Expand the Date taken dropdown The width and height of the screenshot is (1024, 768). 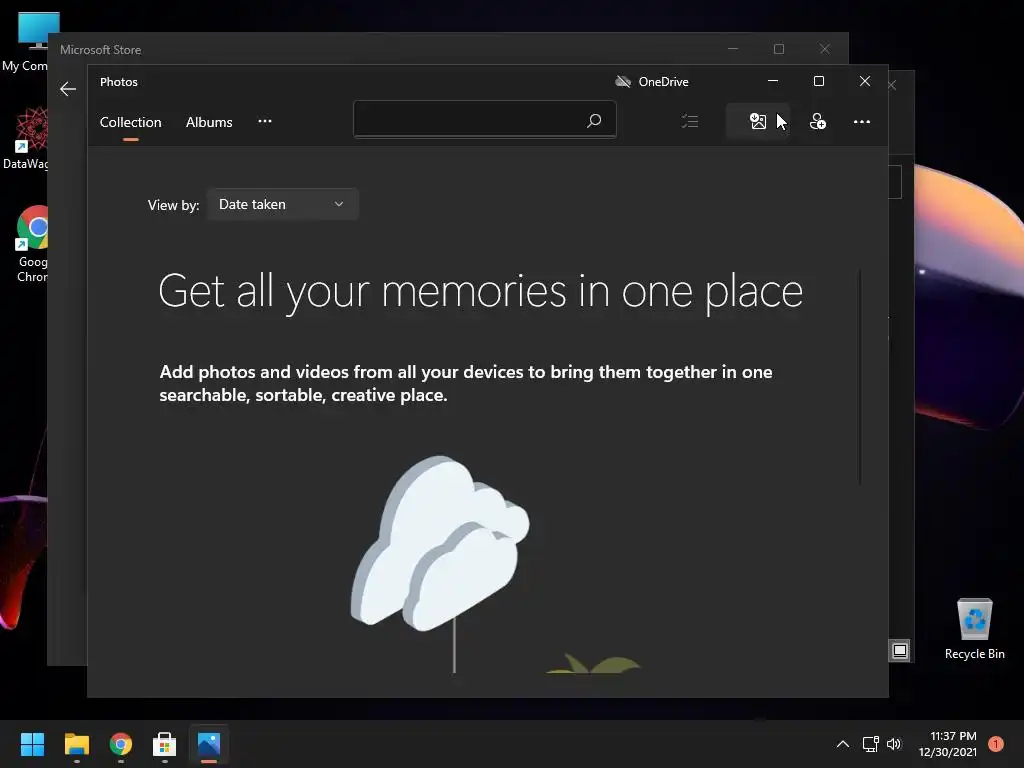[282, 204]
